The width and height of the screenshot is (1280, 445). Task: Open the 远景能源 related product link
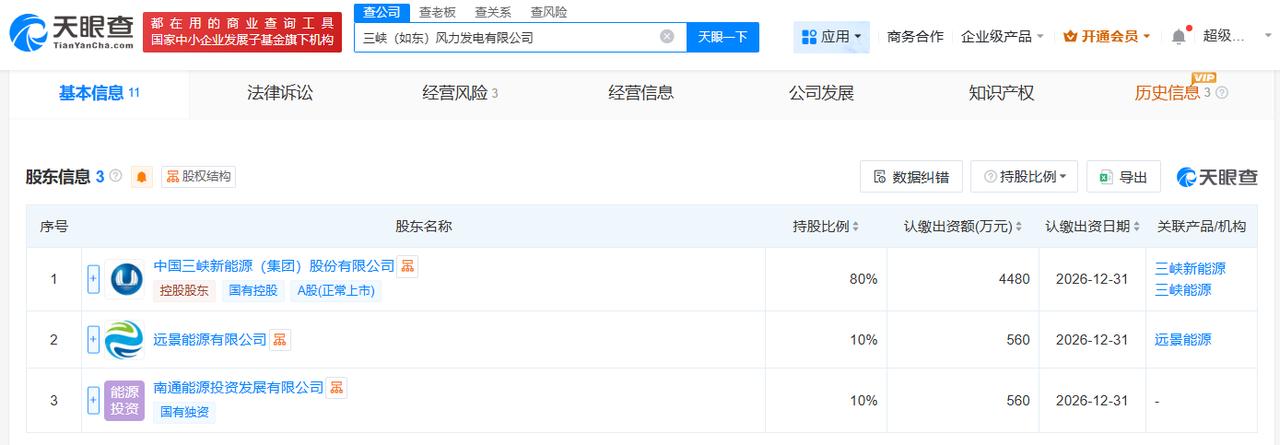1183,340
